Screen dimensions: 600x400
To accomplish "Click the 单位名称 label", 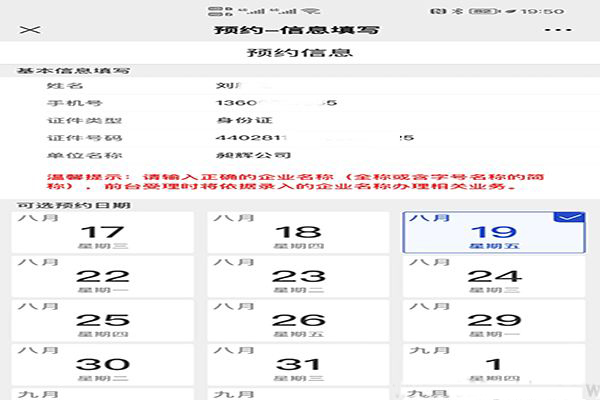I will 84,155.
